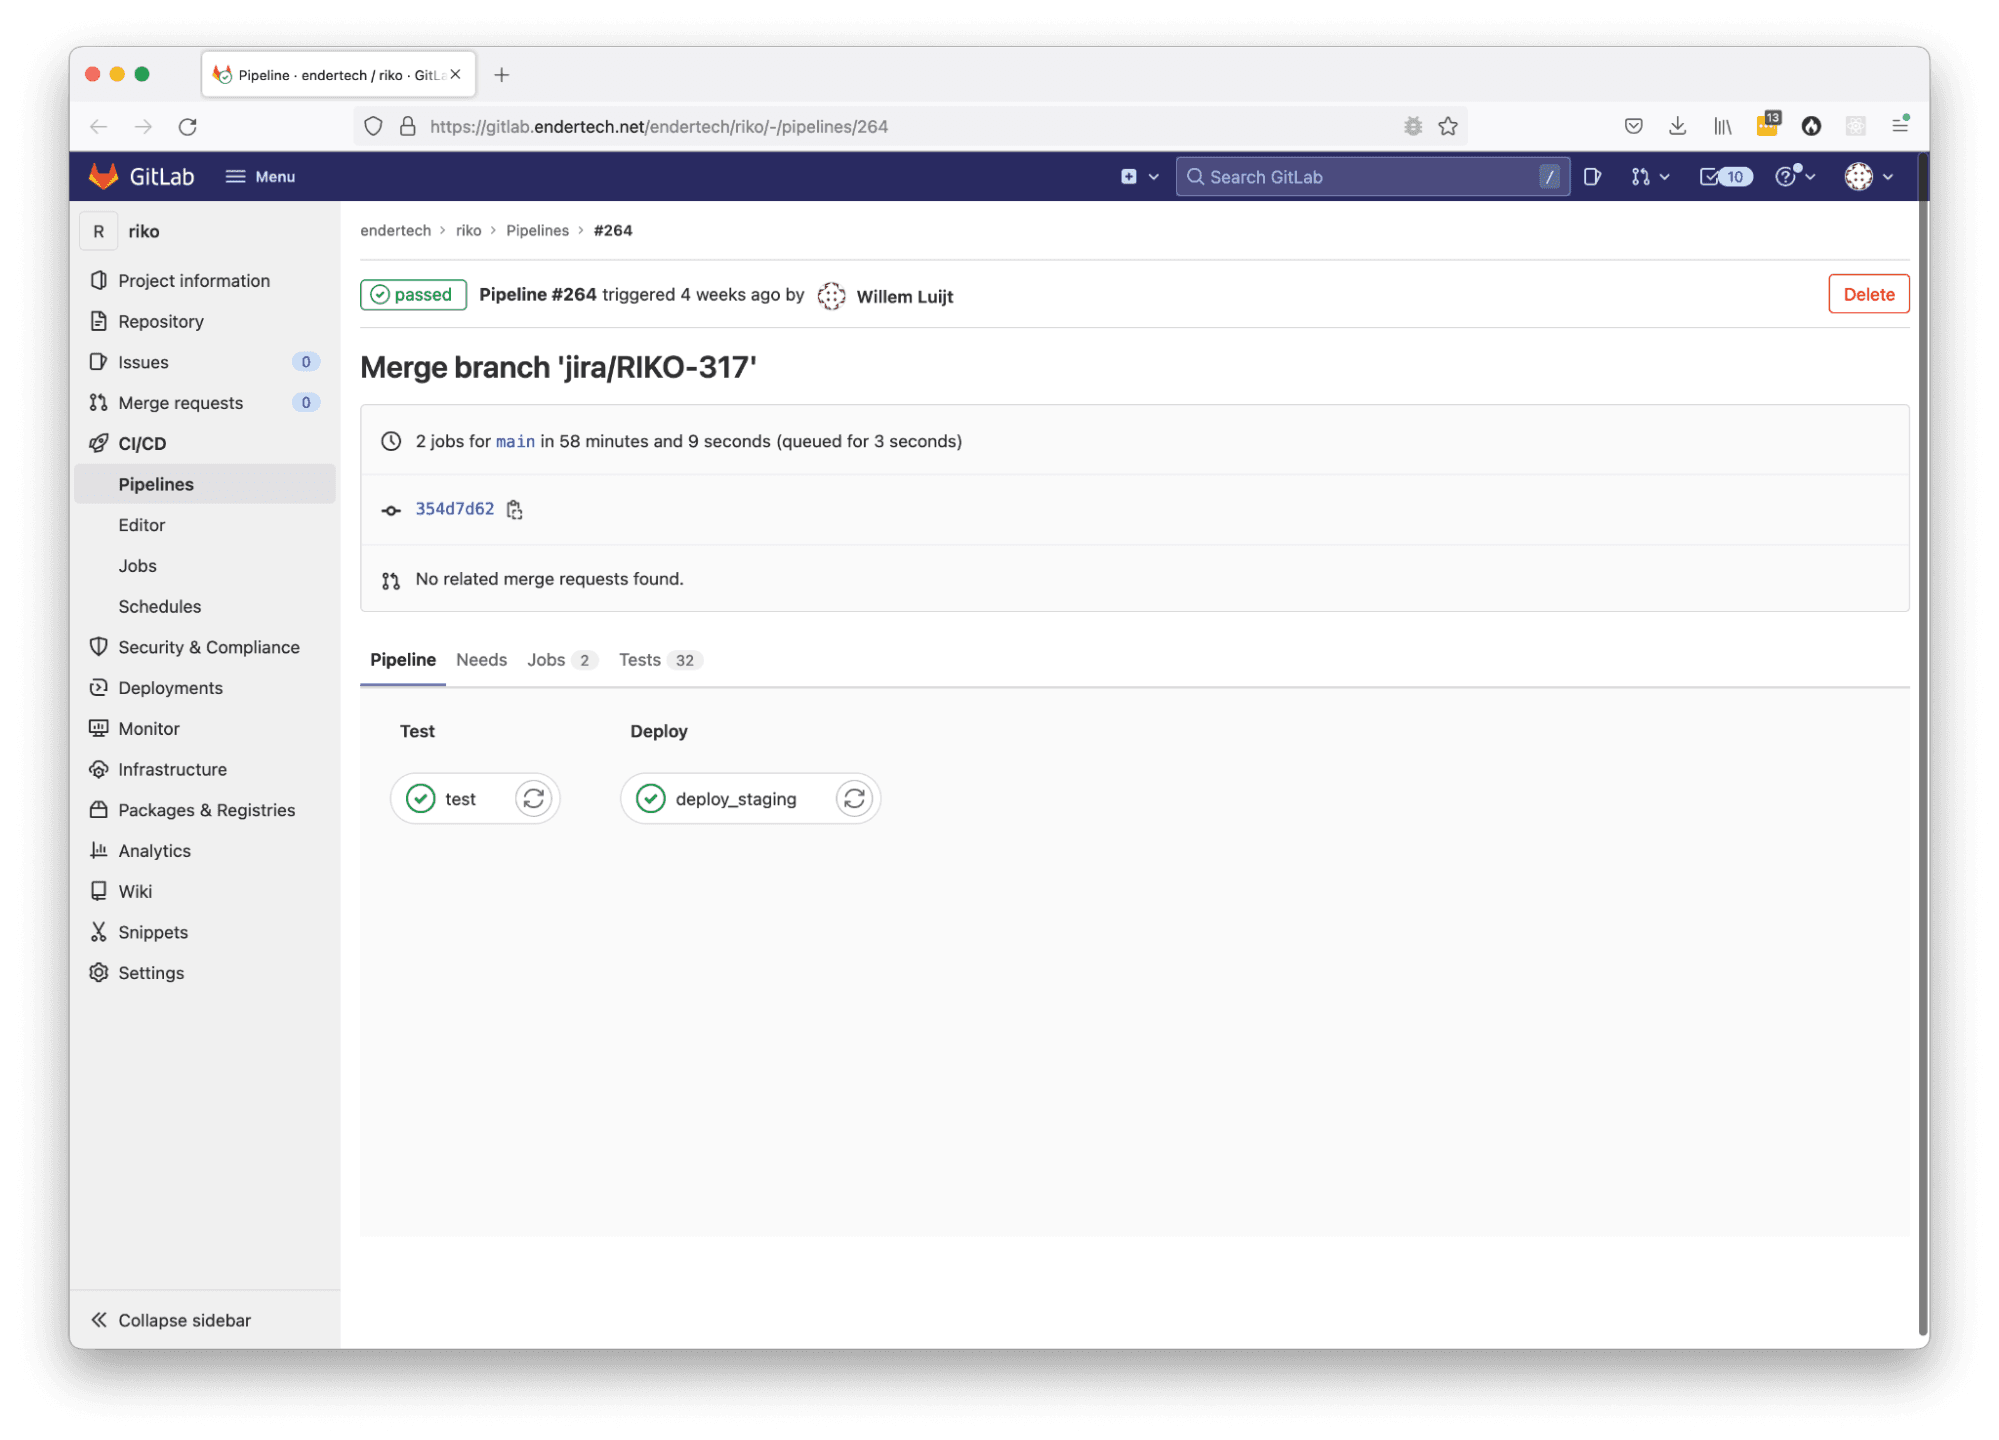Open the merge requests navbar dropdown
This screenshot has height=1440, width=1999.
click(1650, 177)
